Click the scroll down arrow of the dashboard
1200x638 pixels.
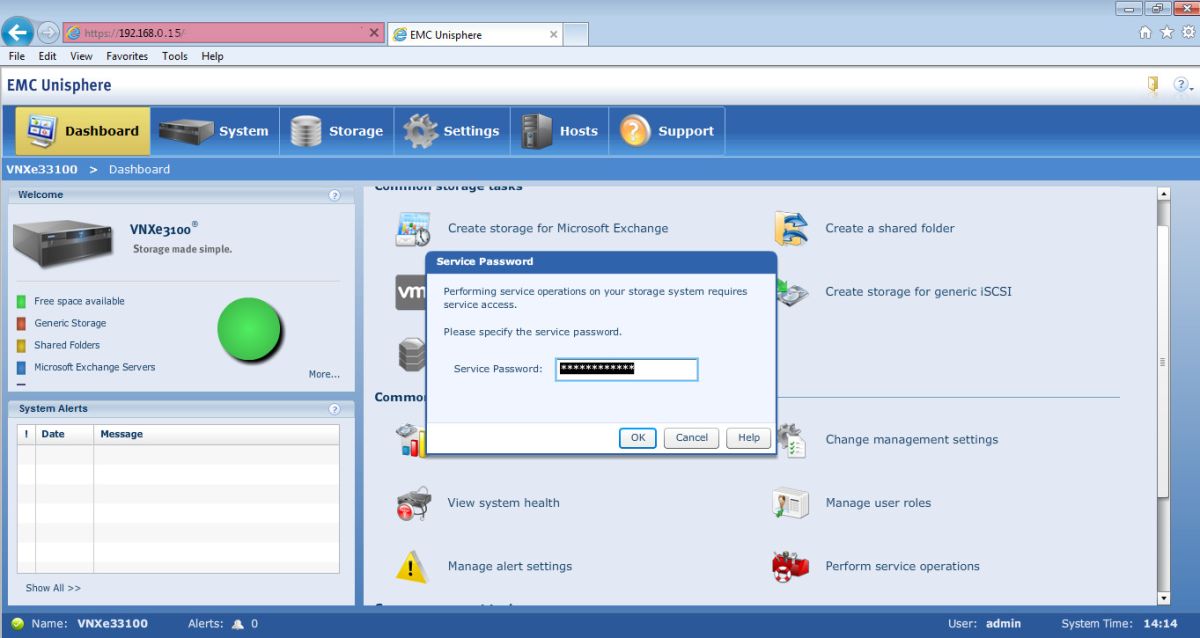1163,598
